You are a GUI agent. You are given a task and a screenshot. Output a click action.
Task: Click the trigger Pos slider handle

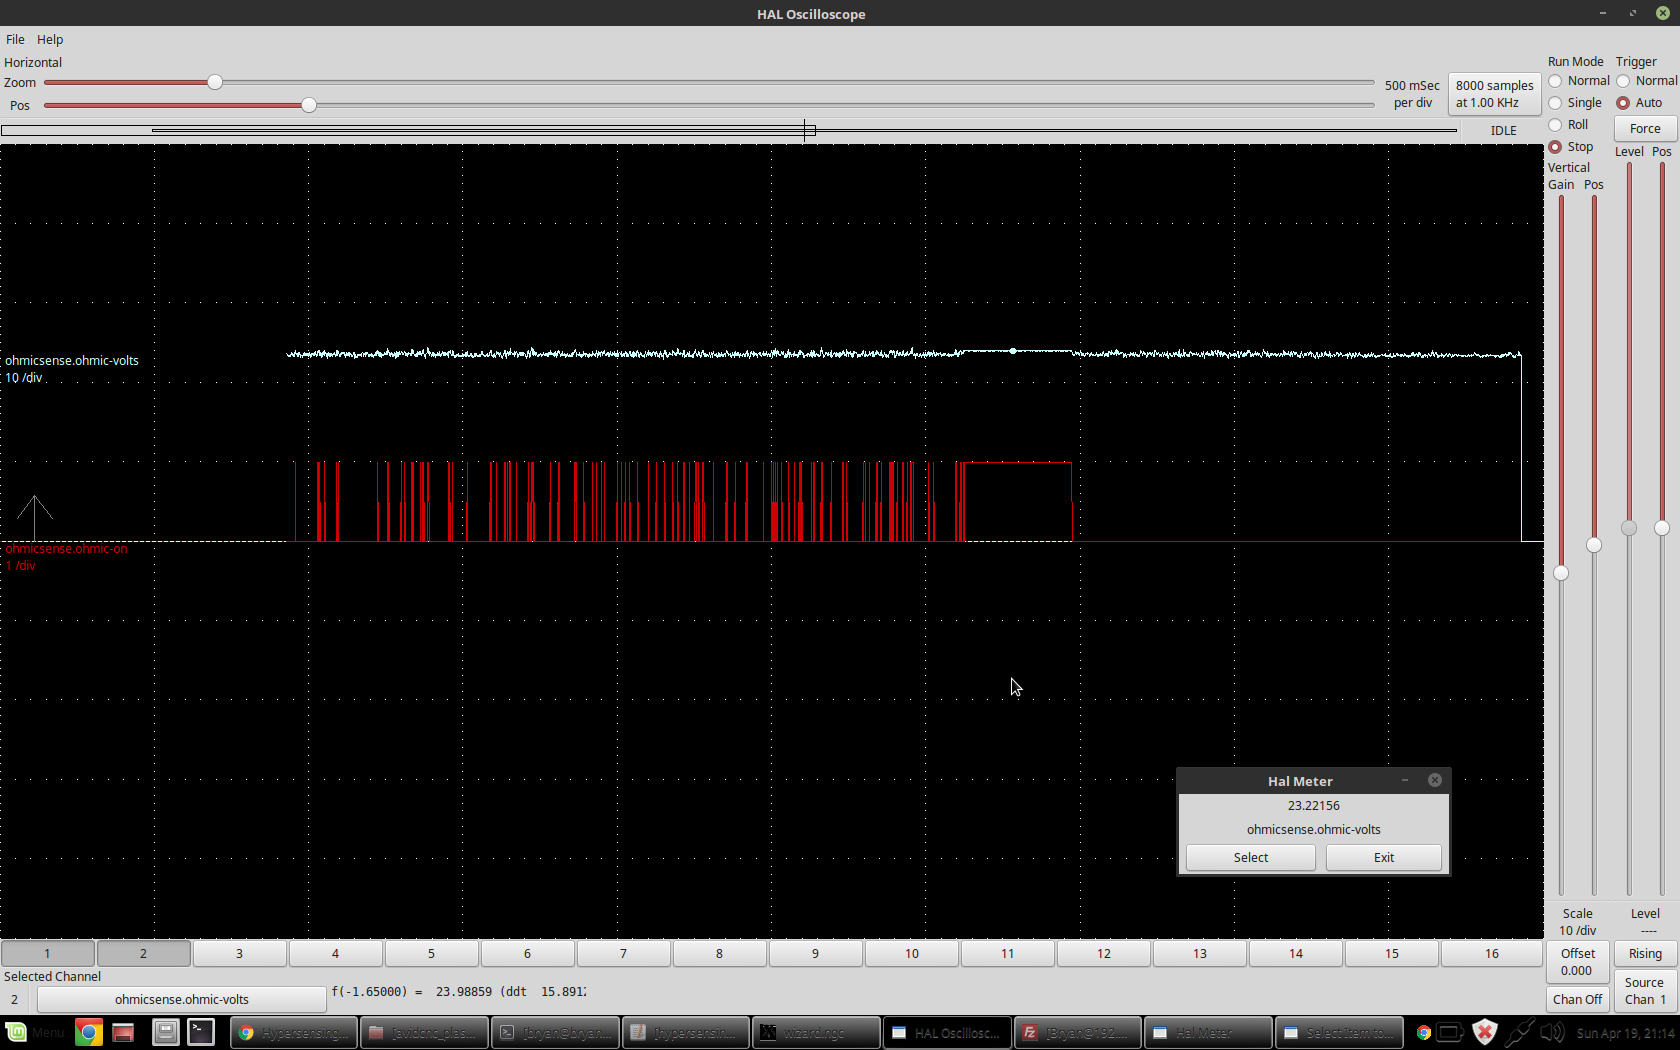(x=1662, y=528)
